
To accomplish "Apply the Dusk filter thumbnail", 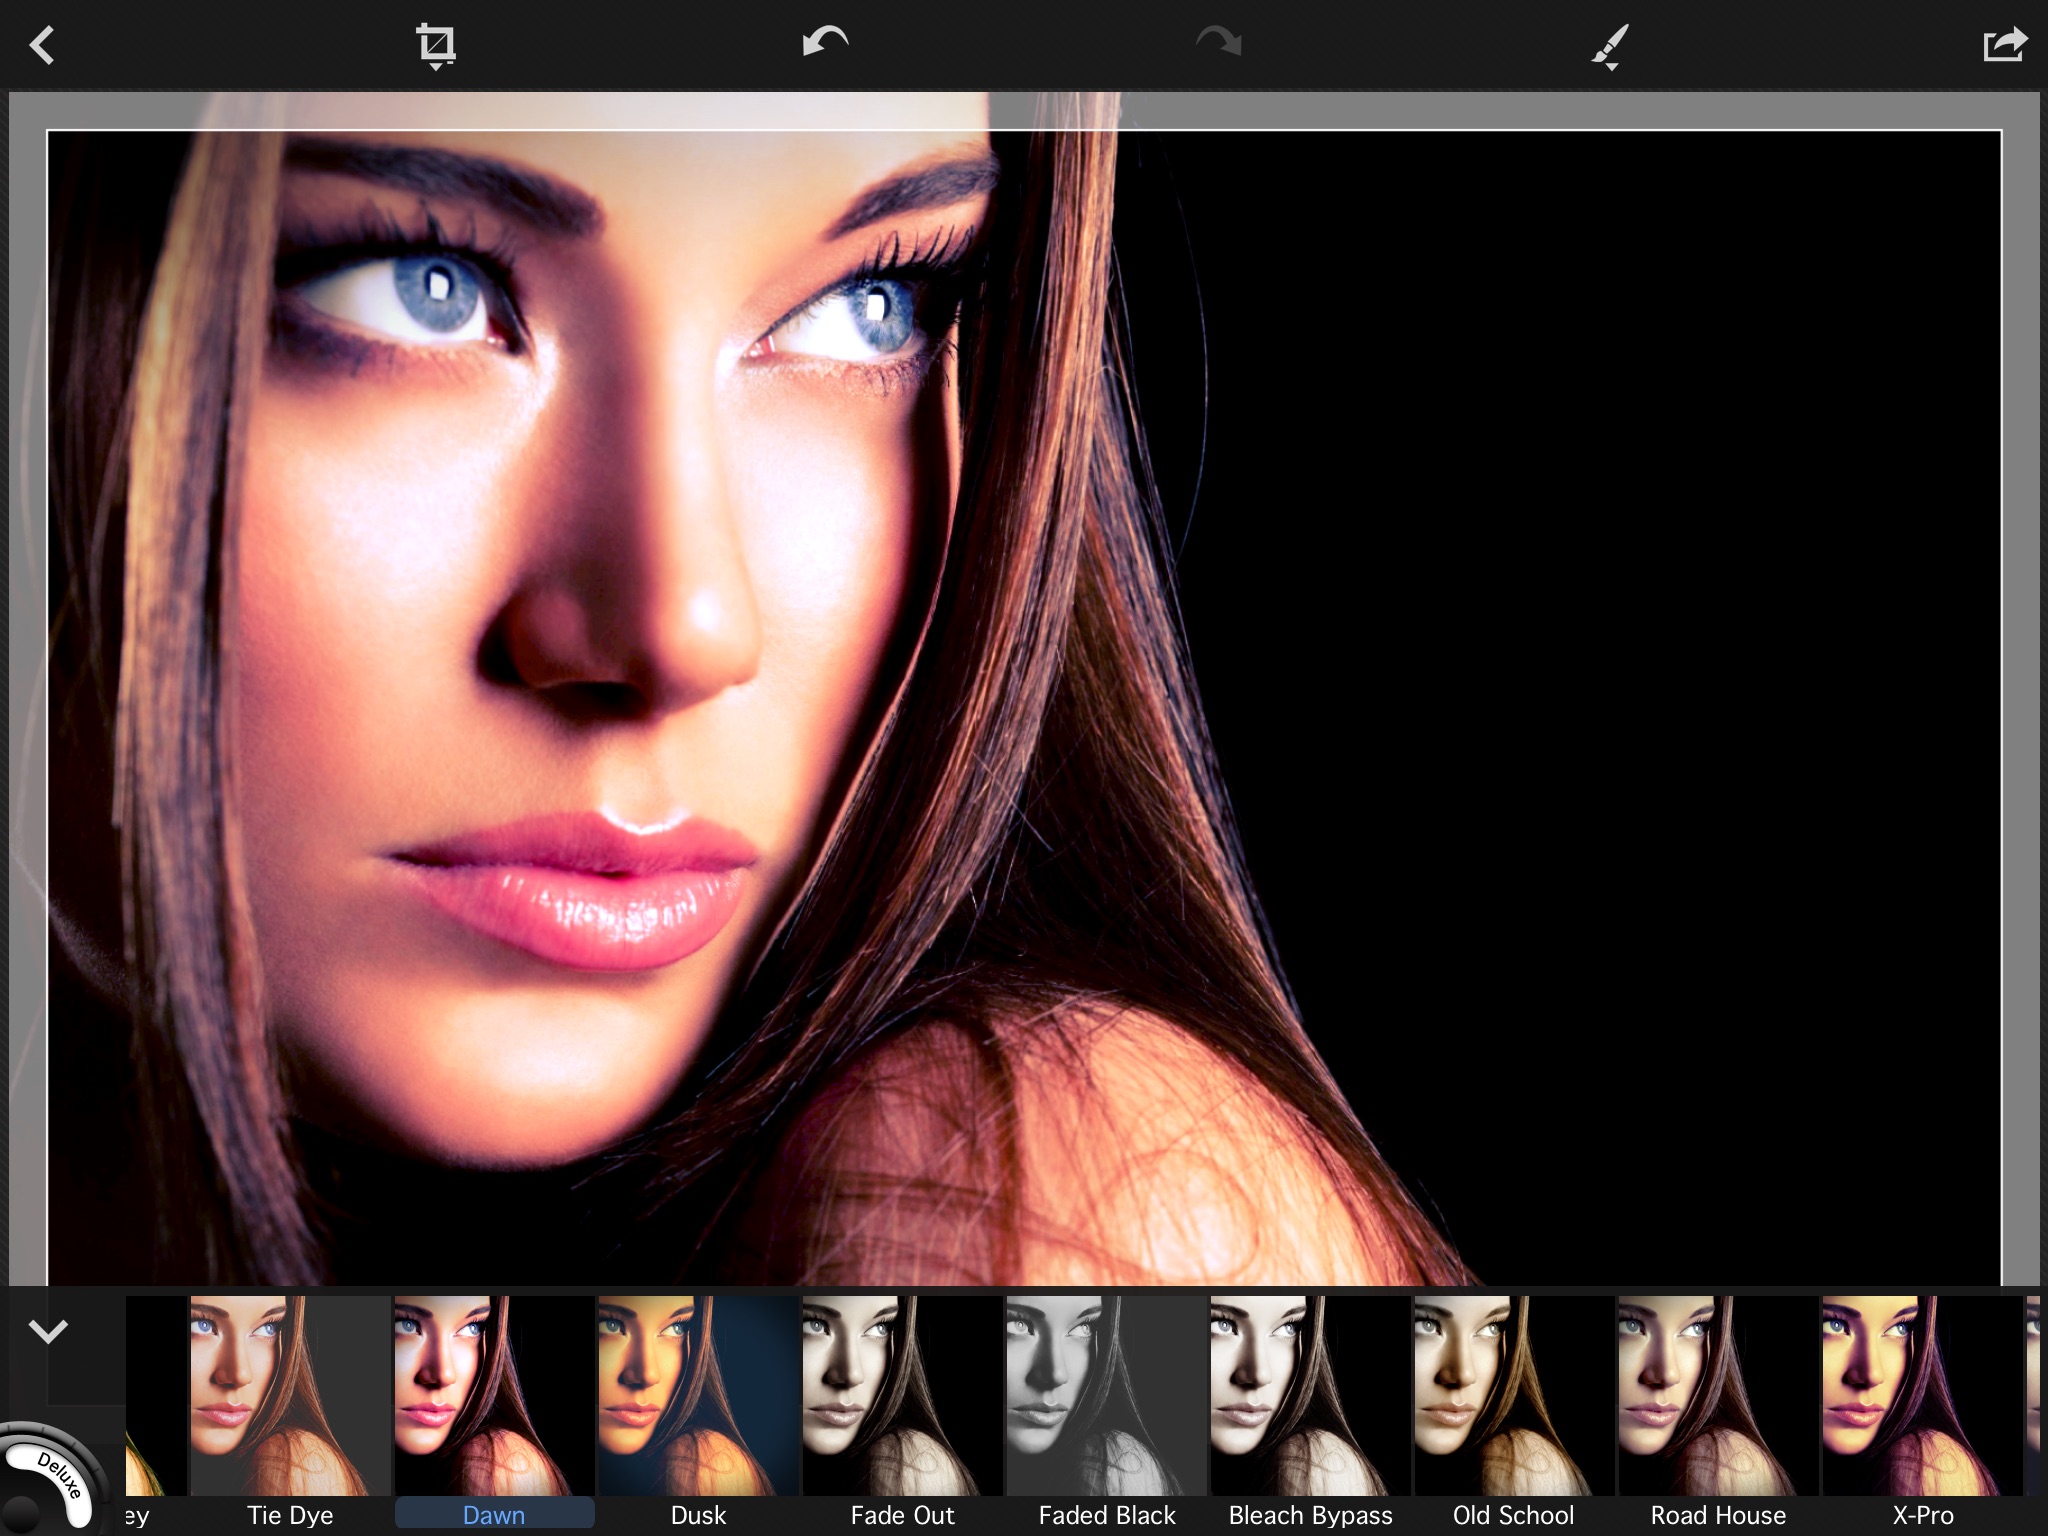I will 698,1395.
